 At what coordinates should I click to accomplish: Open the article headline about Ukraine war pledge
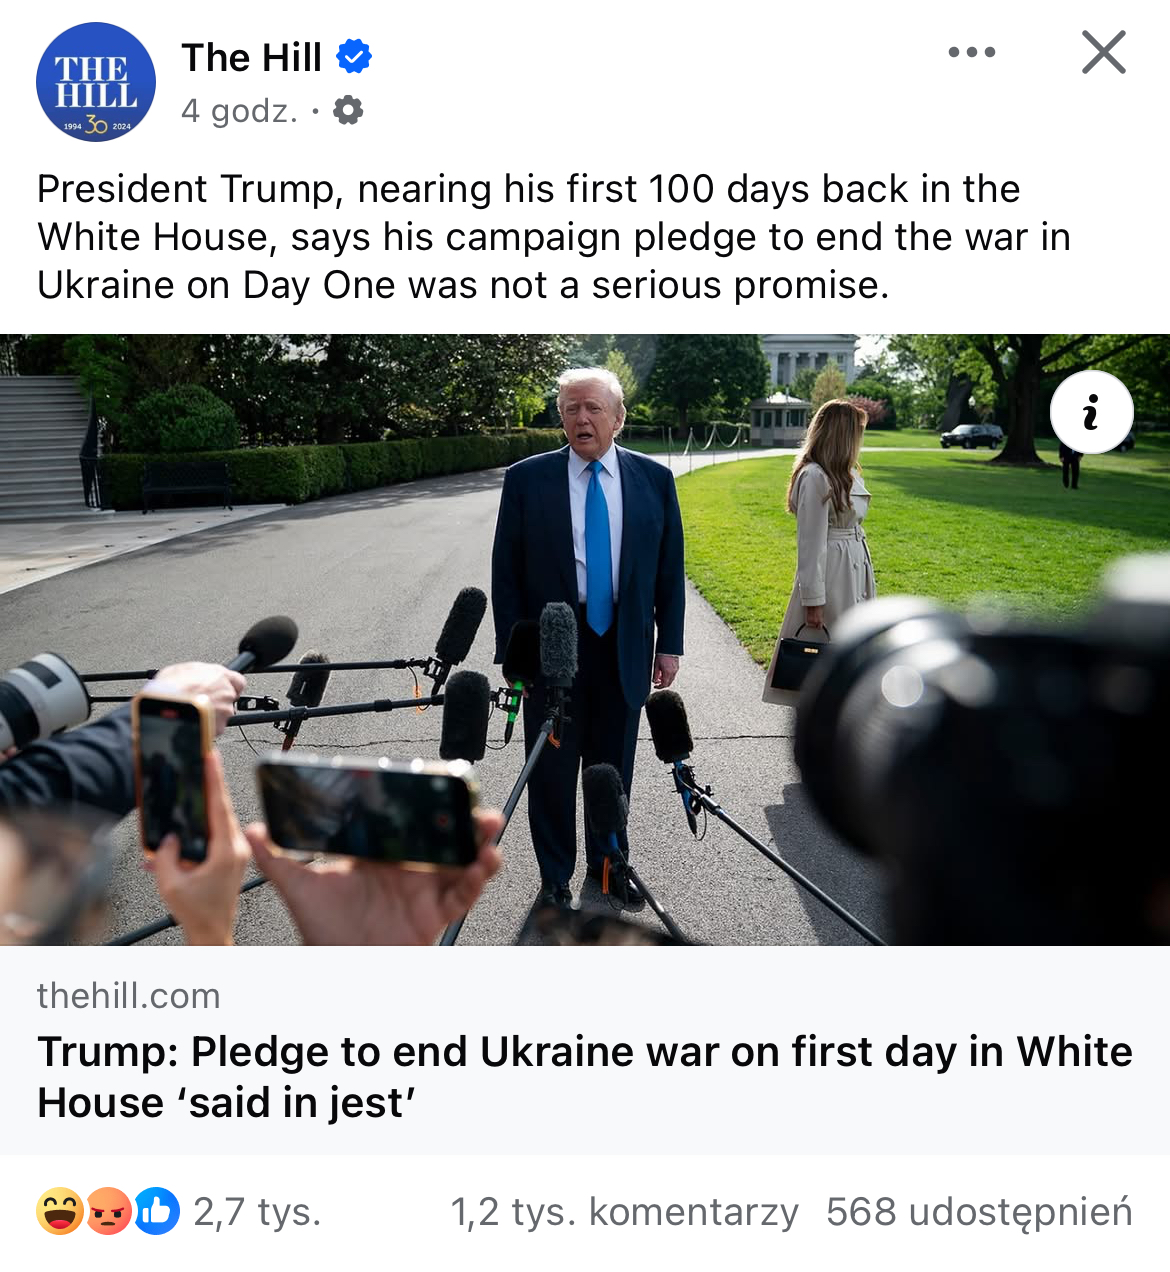pos(585,1077)
